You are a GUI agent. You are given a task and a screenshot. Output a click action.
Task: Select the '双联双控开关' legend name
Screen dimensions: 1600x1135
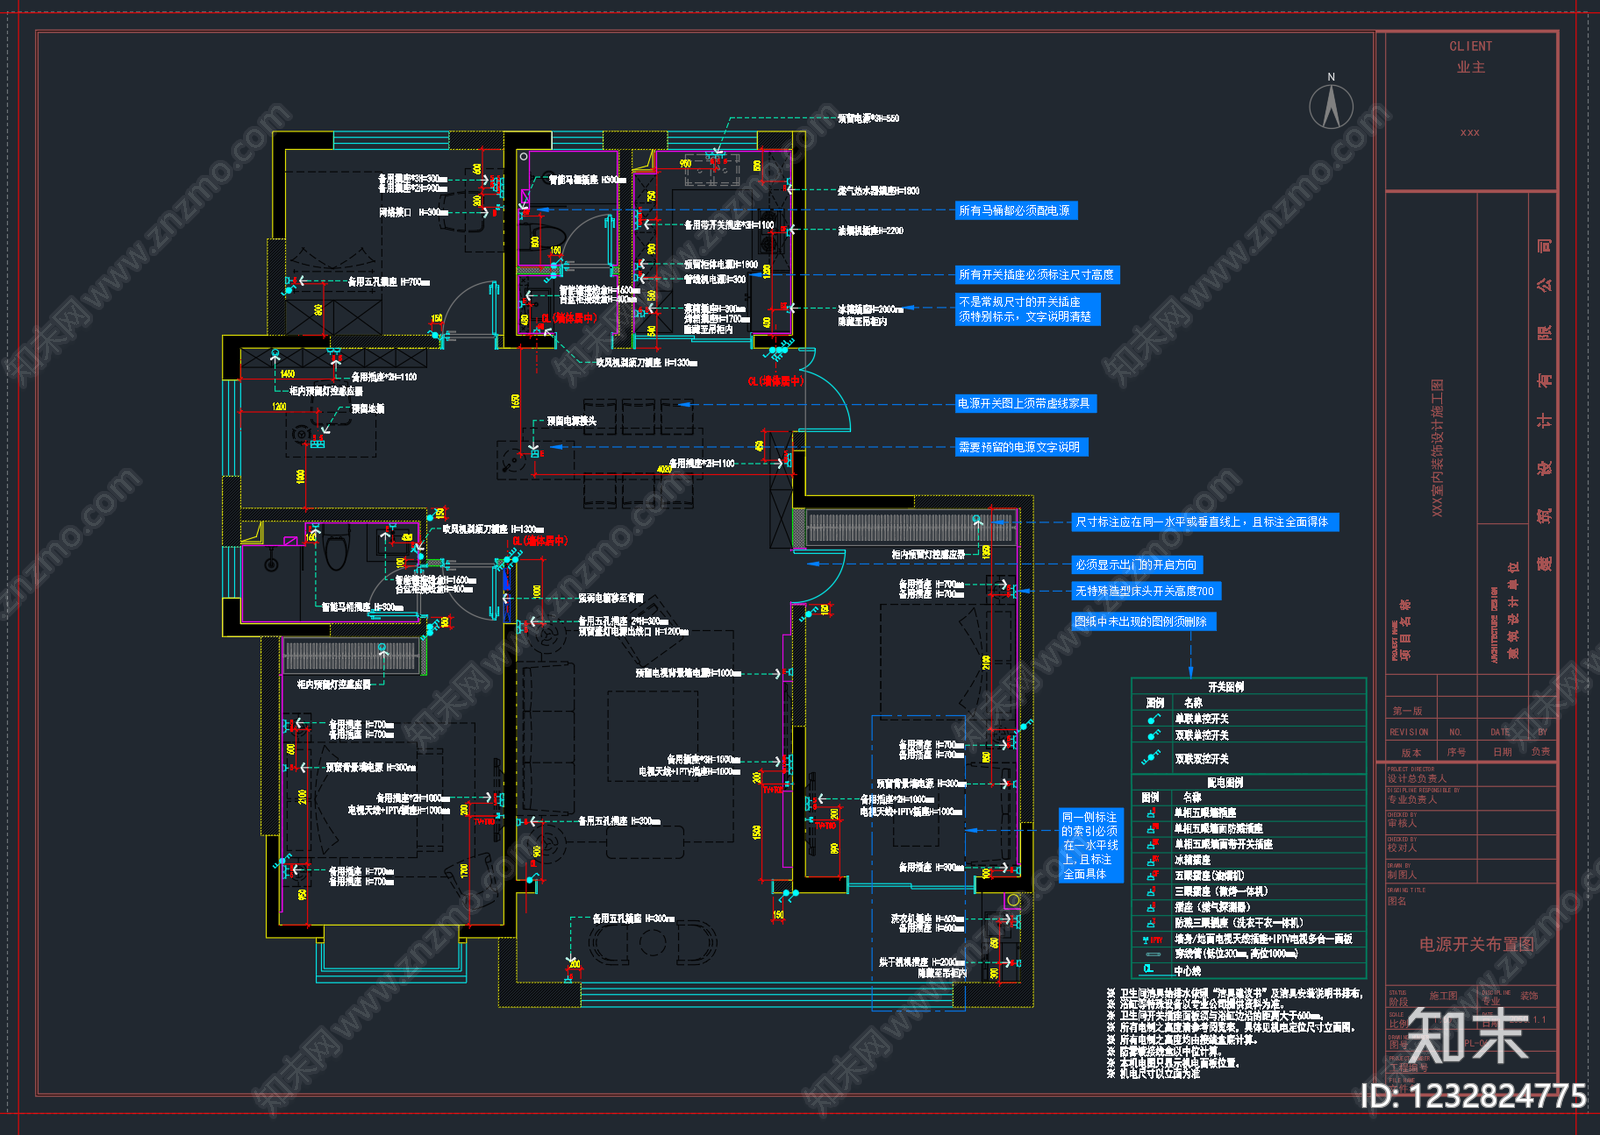(x=1202, y=759)
